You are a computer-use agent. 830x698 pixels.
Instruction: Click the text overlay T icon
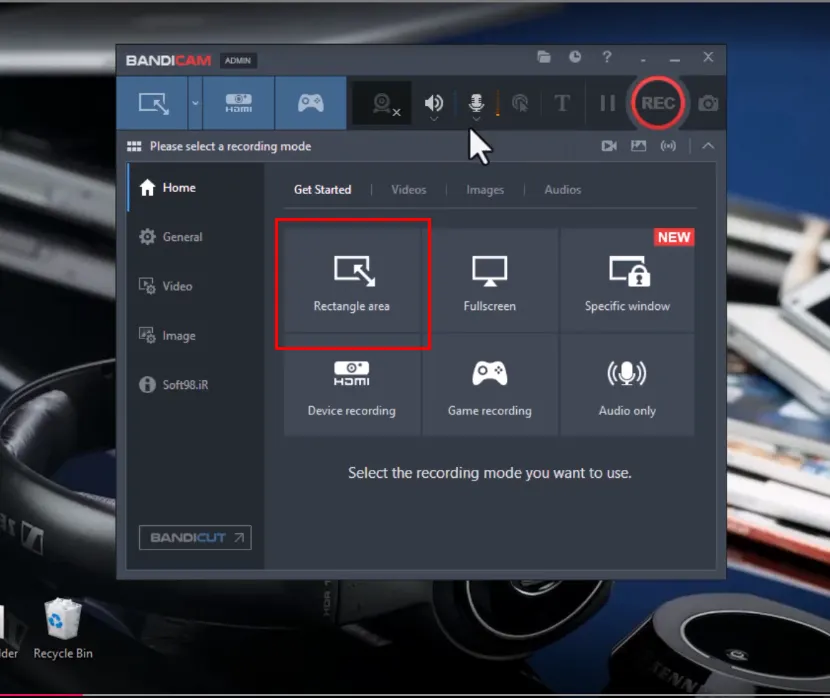click(562, 103)
